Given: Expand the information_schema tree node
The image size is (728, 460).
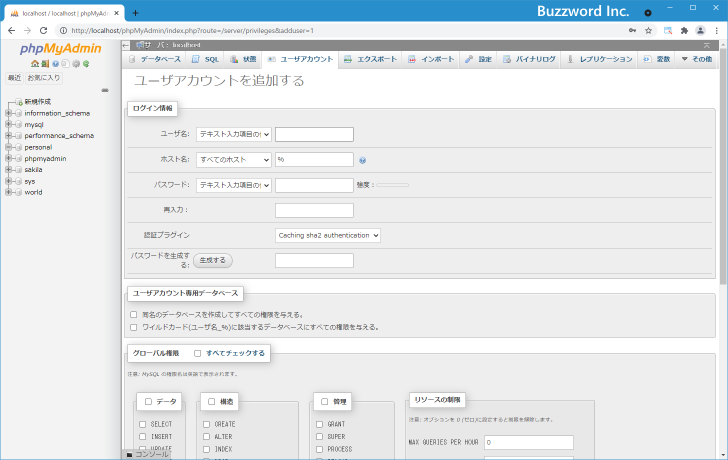Looking at the screenshot, I should (8, 113).
